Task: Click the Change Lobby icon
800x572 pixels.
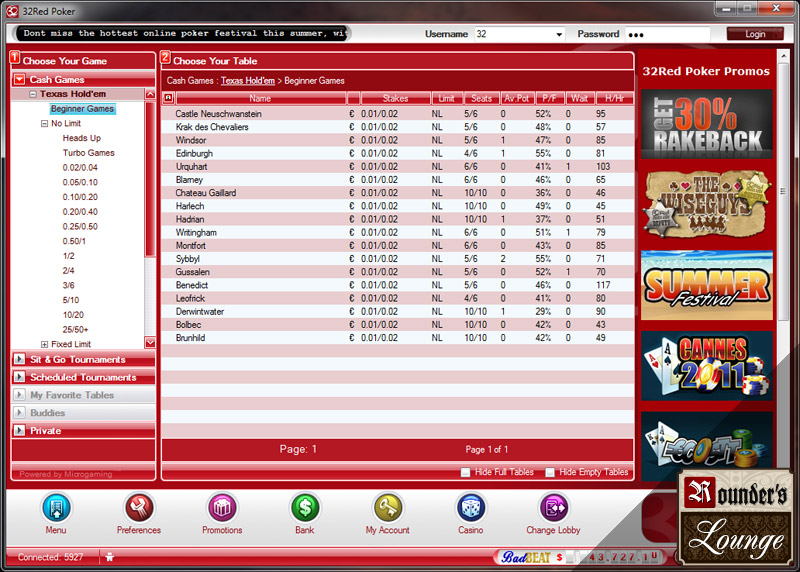Action: point(554,508)
